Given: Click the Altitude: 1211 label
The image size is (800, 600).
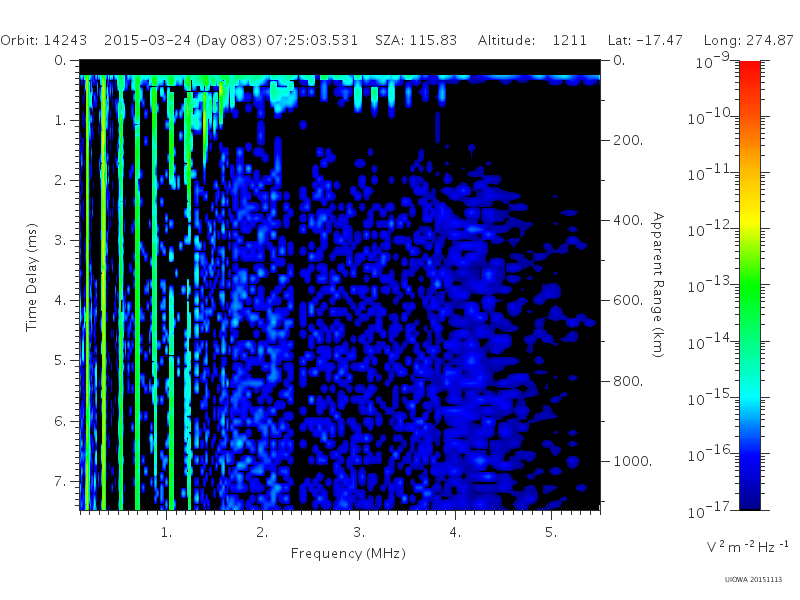Looking at the screenshot, I should [532, 40].
